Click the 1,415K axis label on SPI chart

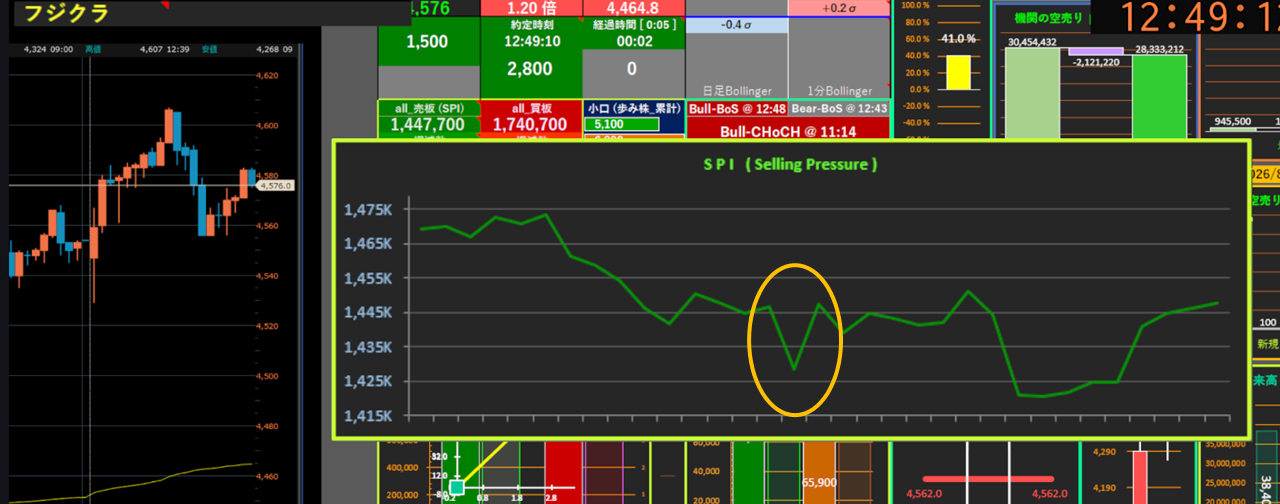tap(367, 416)
